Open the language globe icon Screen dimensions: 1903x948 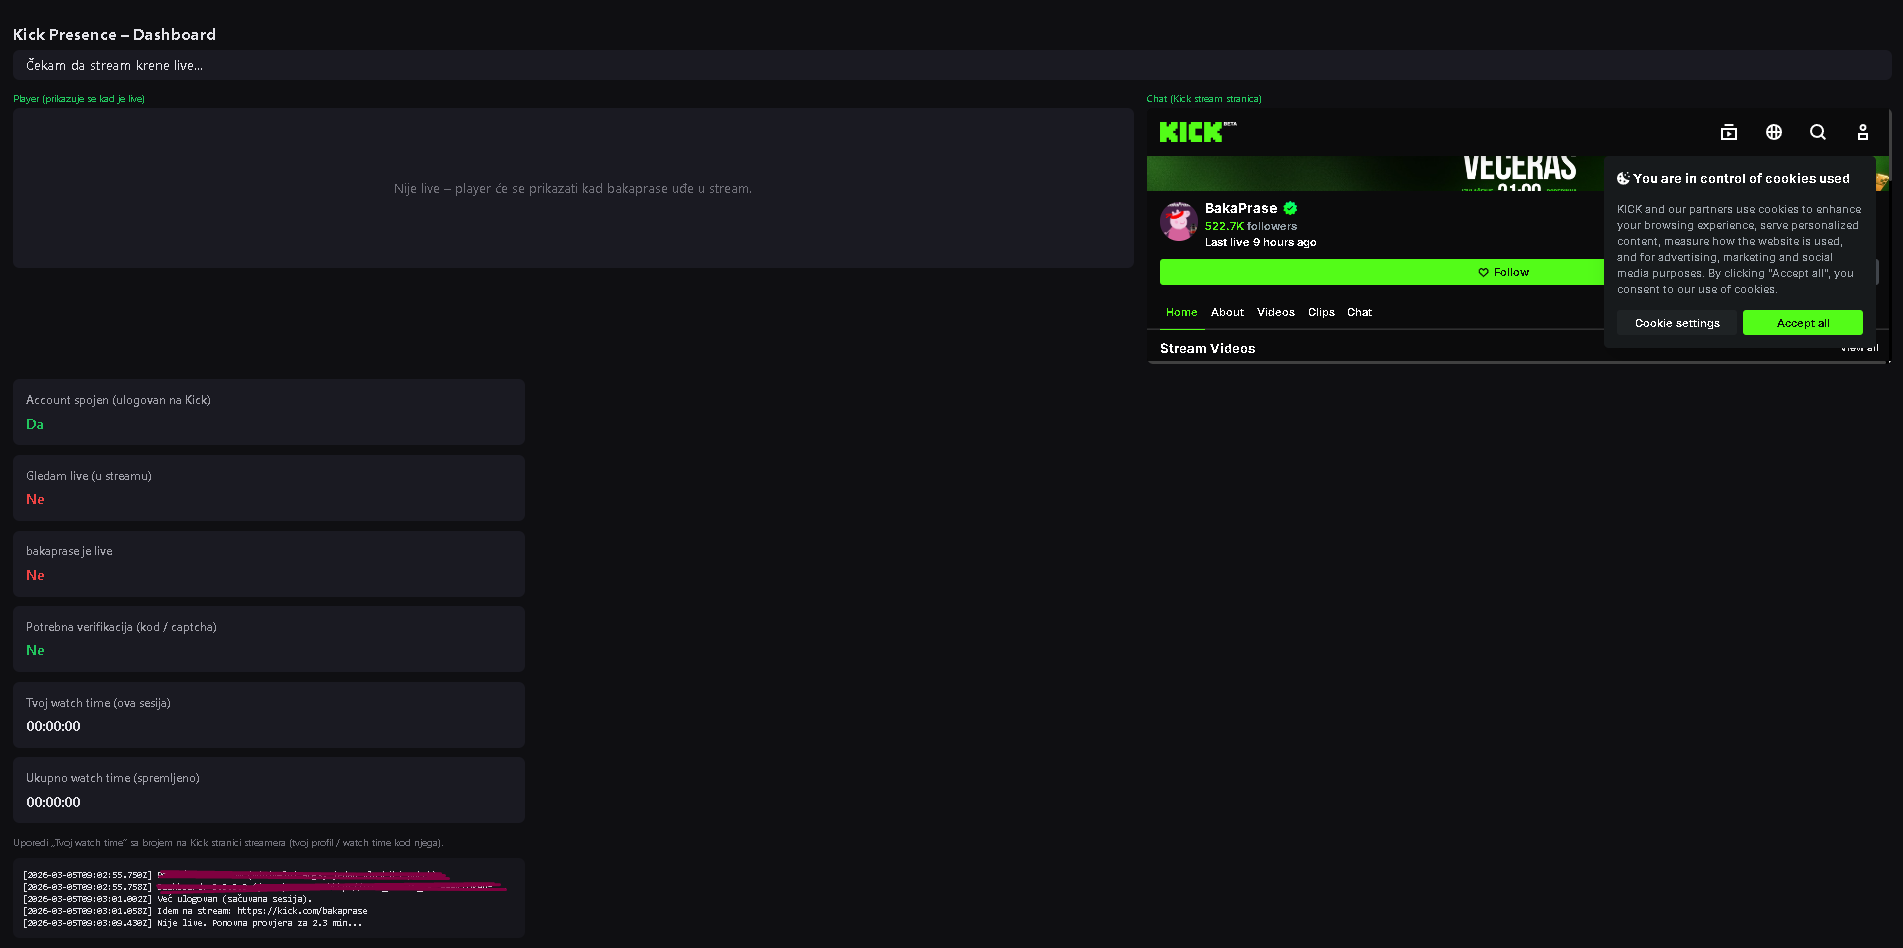1773,132
